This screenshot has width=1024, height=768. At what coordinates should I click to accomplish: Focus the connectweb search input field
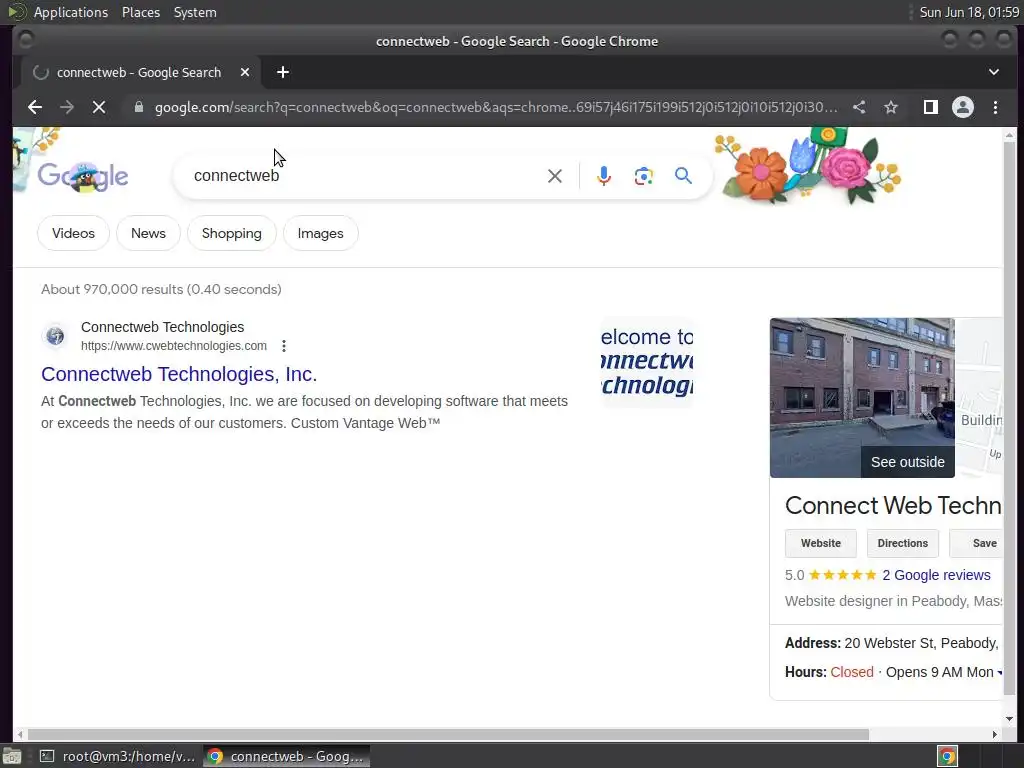366,176
